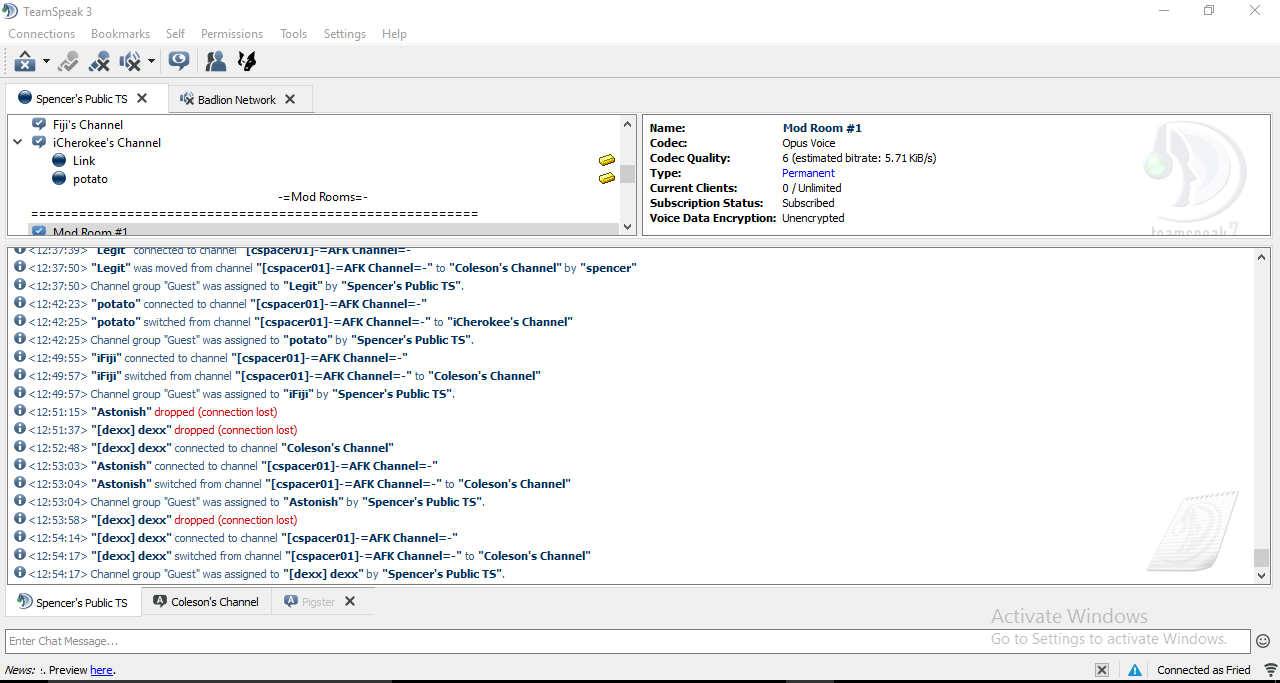This screenshot has height=683, width=1280.
Task: Open the dropdown arrow beside the muted speaker icon
Action: 151,62
